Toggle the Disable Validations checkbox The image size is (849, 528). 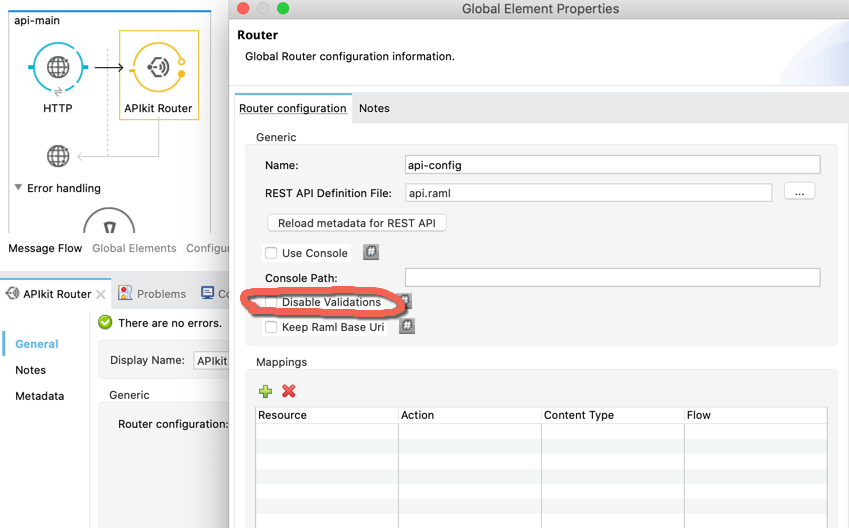(271, 302)
